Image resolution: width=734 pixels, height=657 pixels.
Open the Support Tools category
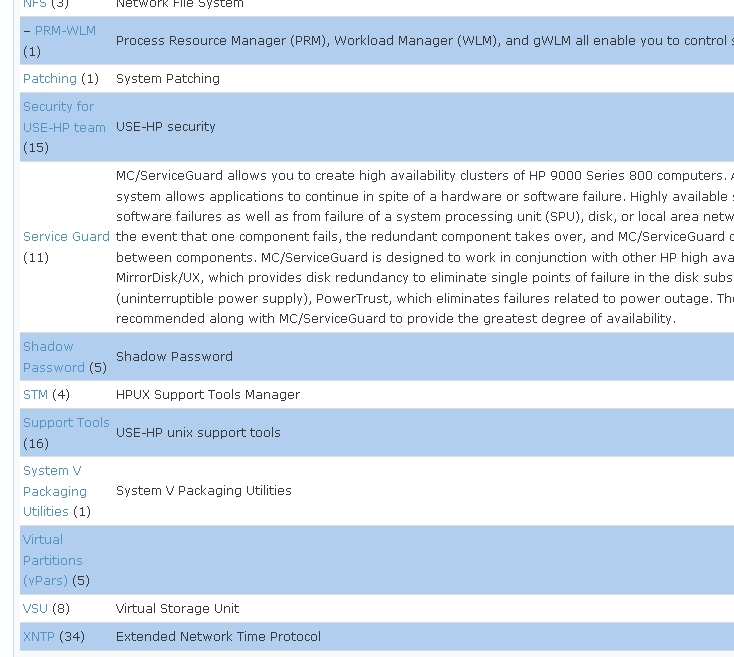point(66,423)
